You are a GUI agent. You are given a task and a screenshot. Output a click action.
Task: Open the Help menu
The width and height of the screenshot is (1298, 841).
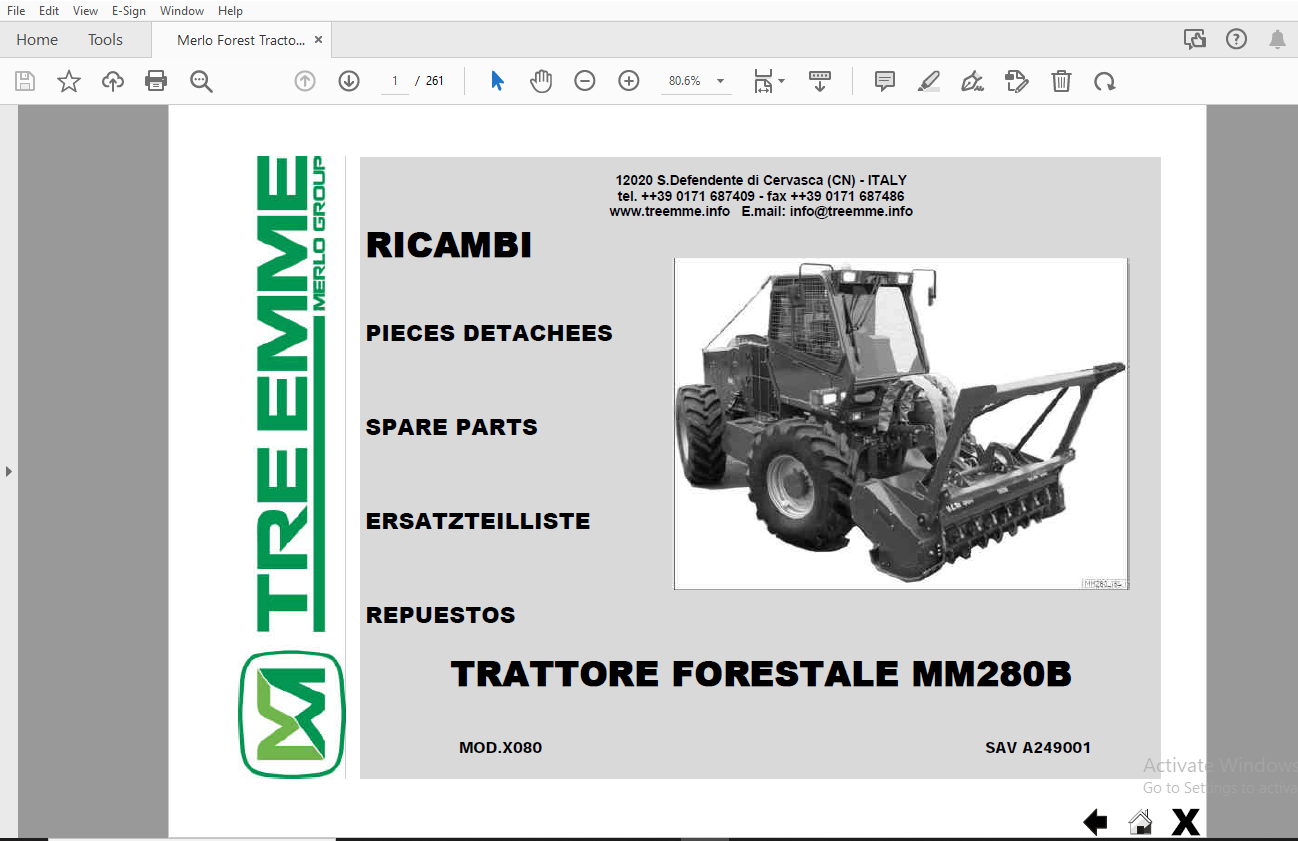230,10
